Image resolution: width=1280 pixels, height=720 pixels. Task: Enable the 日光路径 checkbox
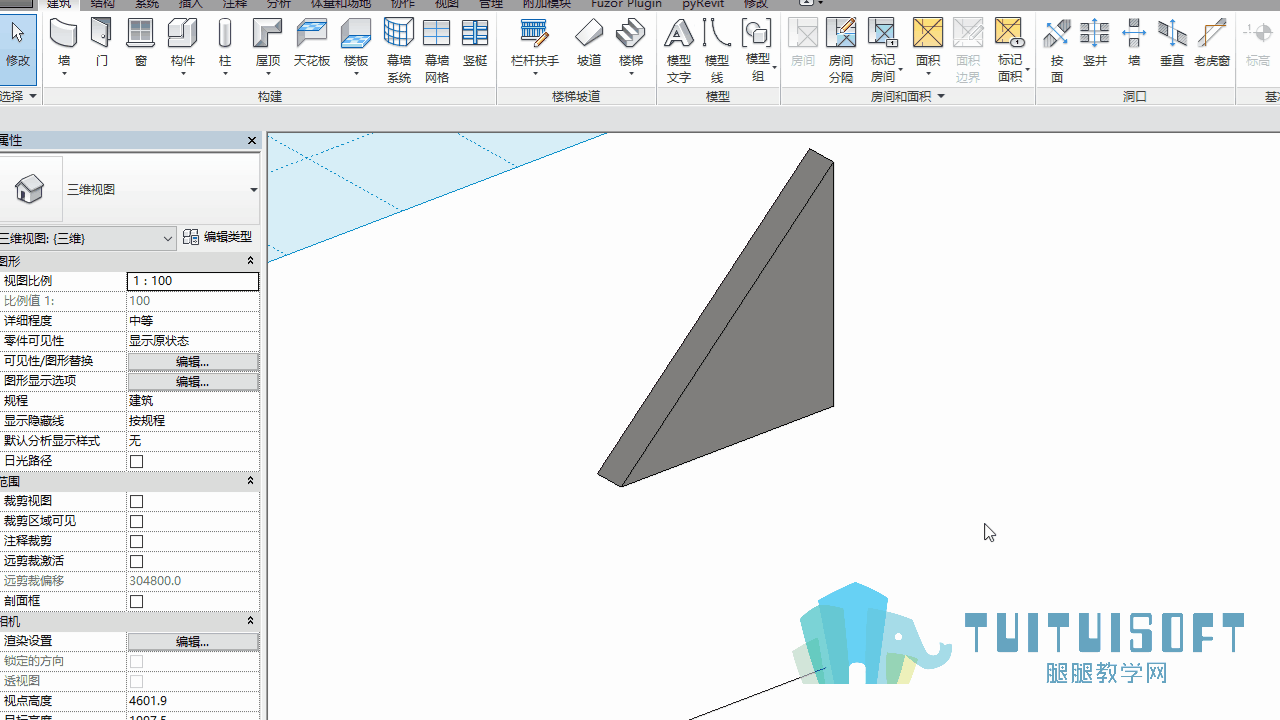(x=137, y=461)
